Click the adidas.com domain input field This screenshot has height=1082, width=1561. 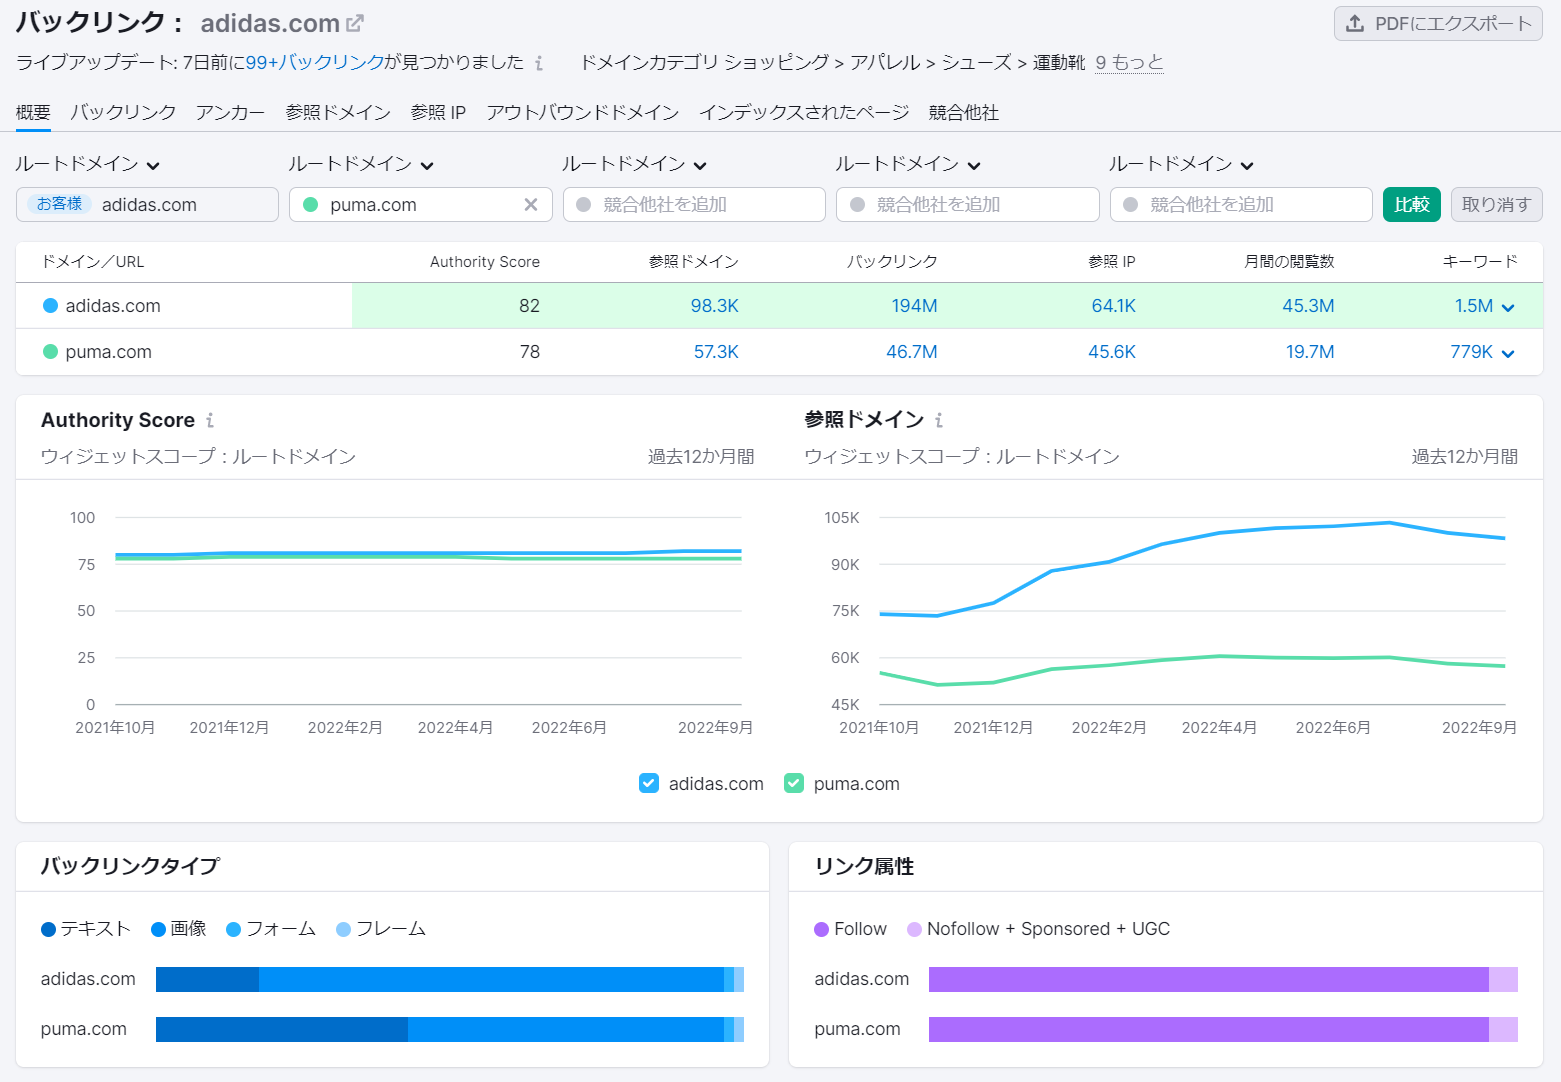click(x=147, y=204)
